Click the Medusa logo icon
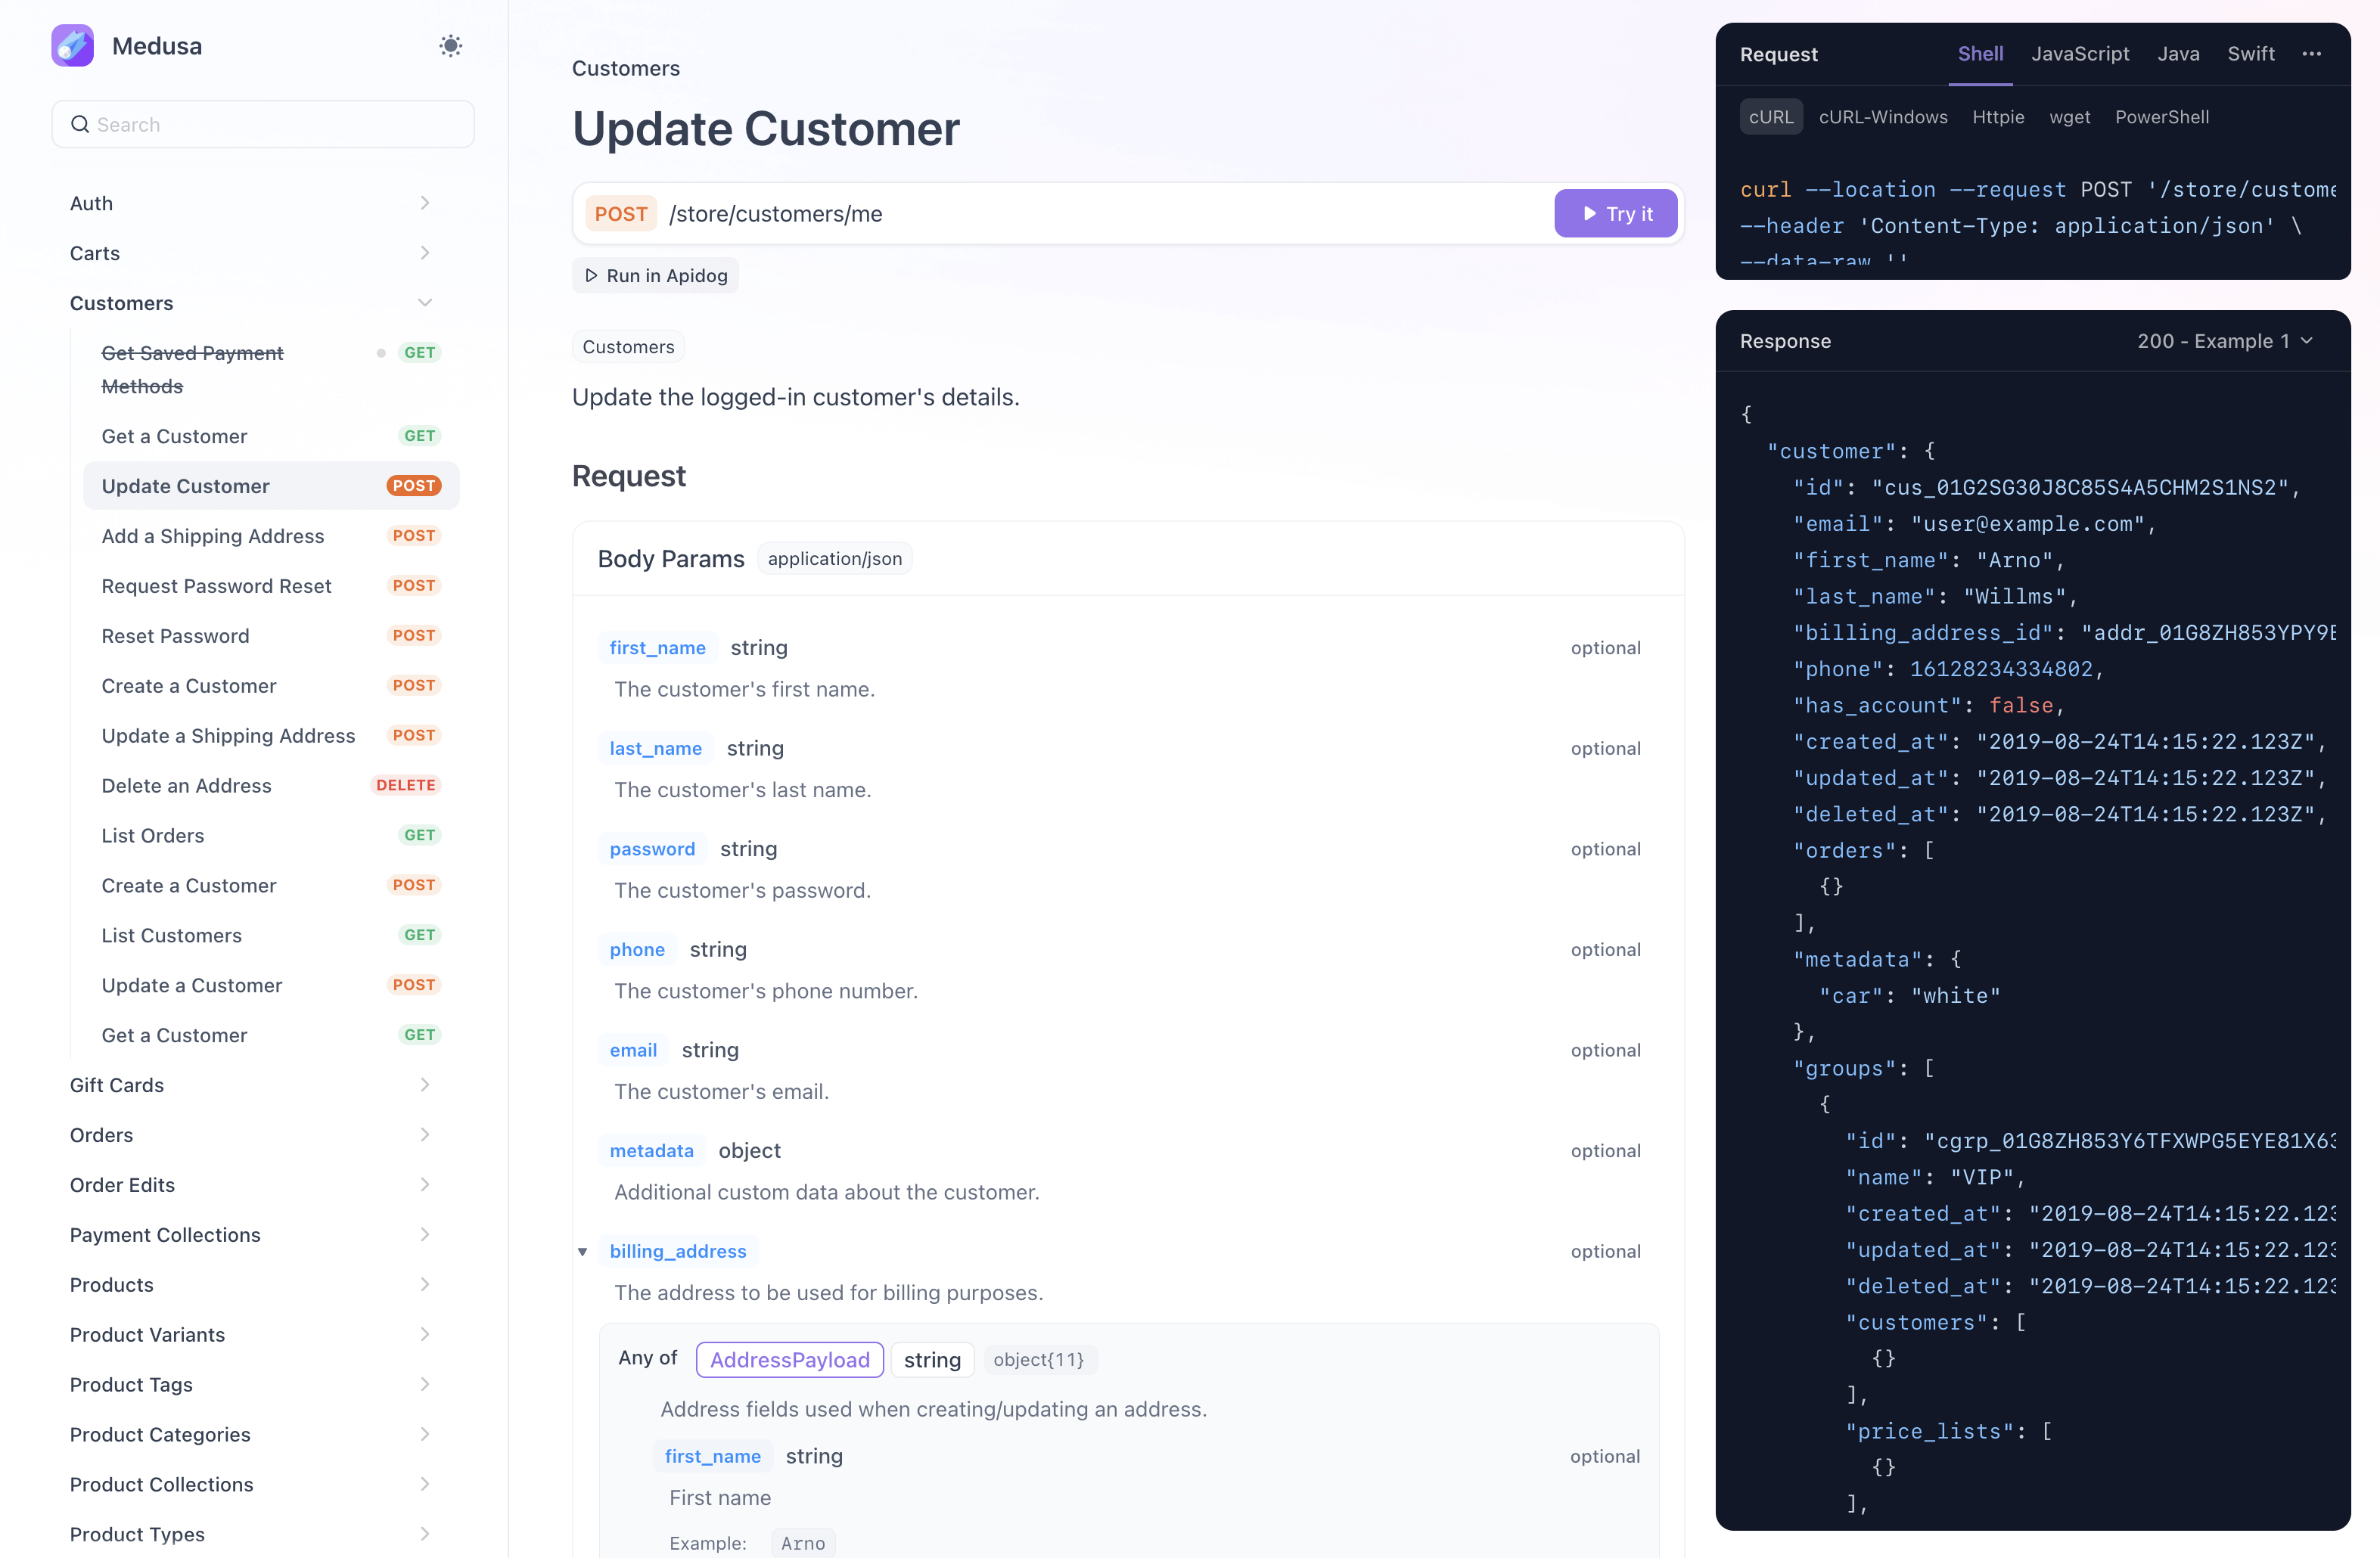The image size is (2380, 1558). pos(73,46)
